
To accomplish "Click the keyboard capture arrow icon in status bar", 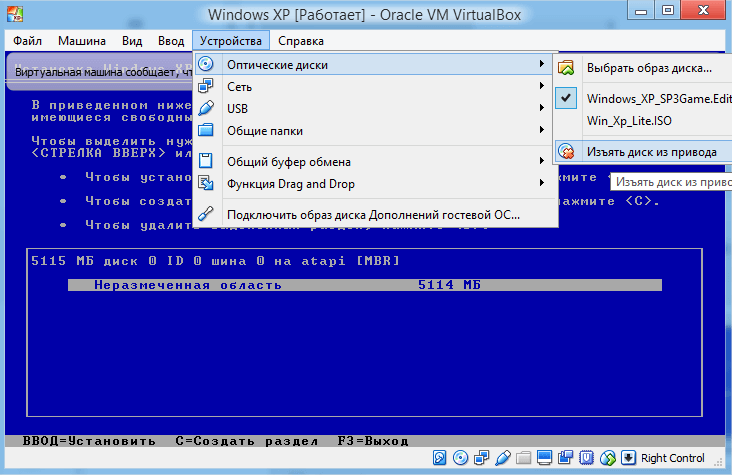I will (628, 458).
